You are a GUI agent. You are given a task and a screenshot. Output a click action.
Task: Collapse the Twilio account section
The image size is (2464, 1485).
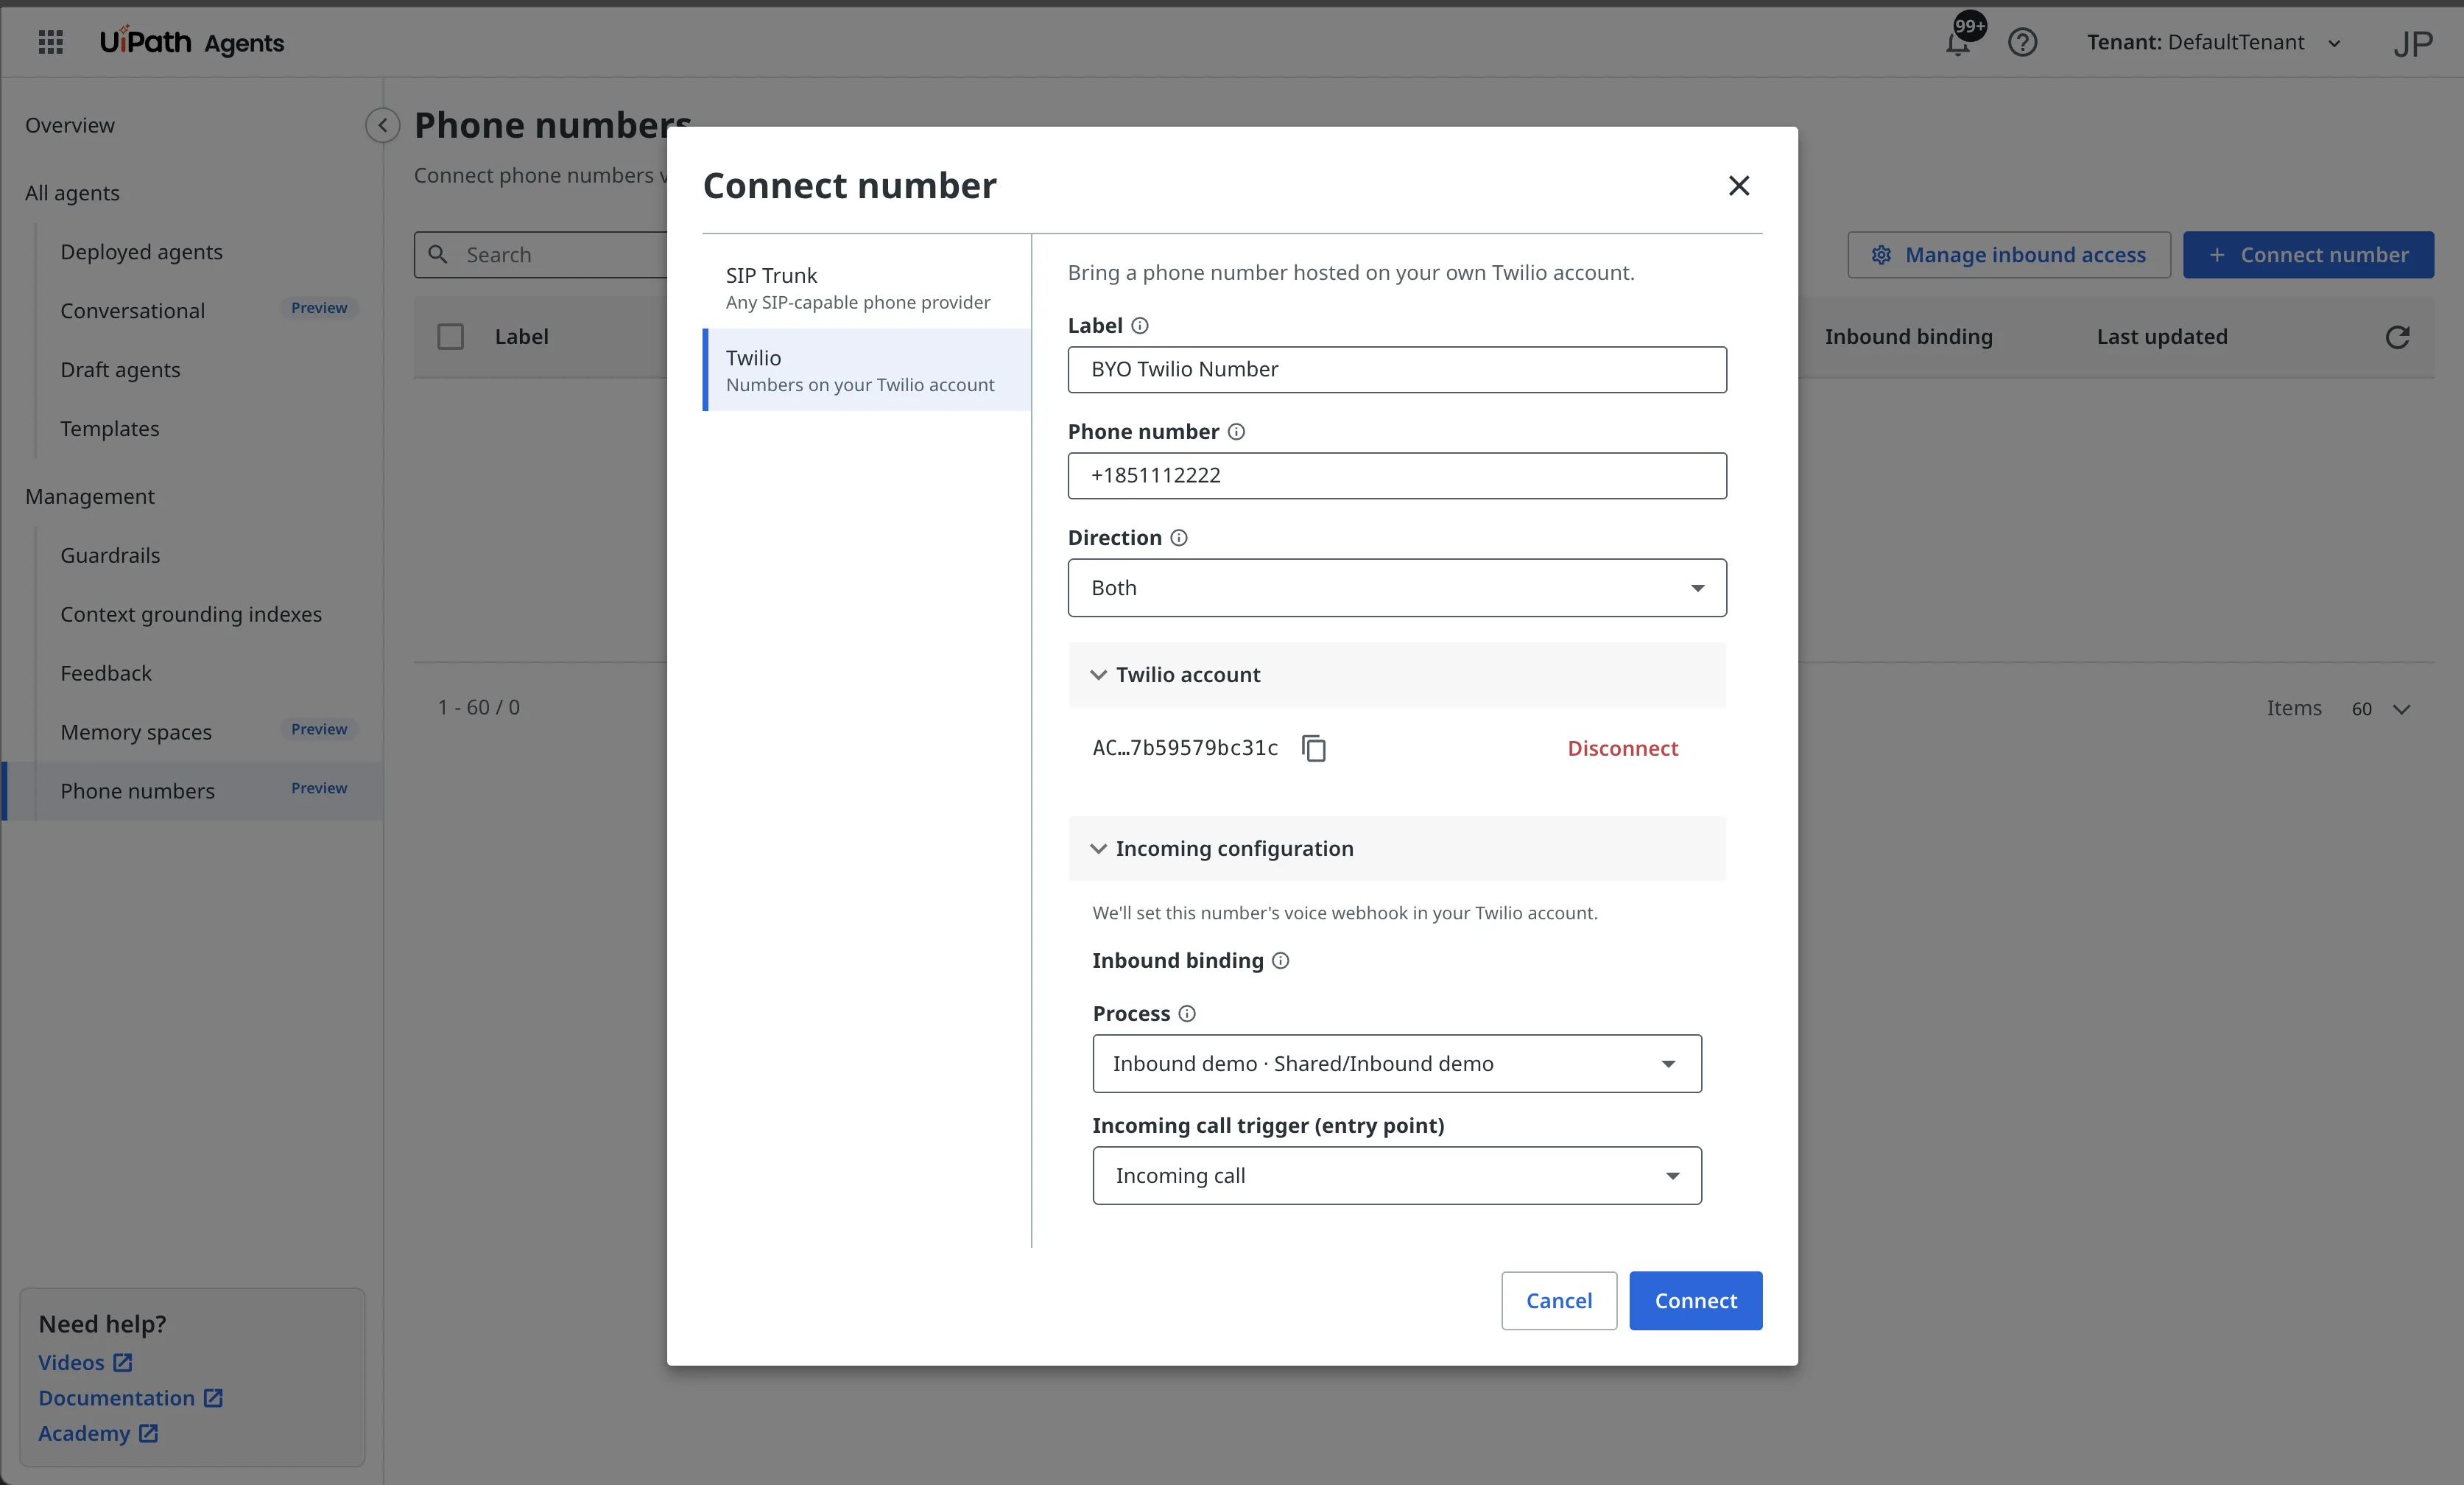click(1397, 675)
